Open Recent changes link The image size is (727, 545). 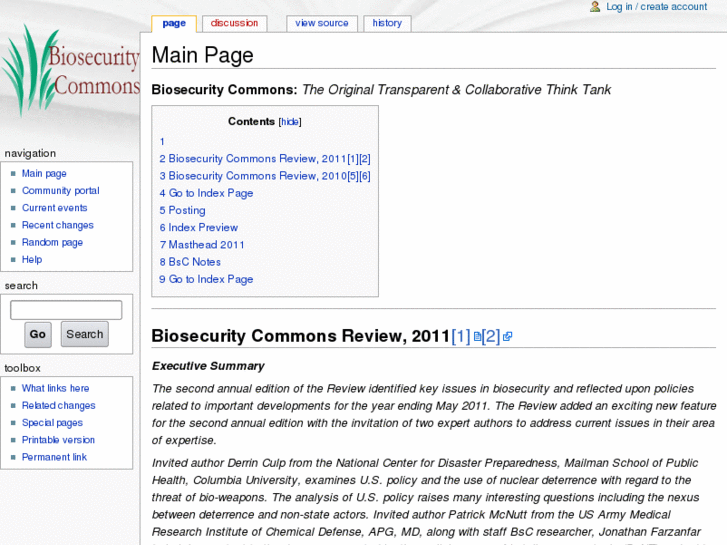[x=58, y=225]
